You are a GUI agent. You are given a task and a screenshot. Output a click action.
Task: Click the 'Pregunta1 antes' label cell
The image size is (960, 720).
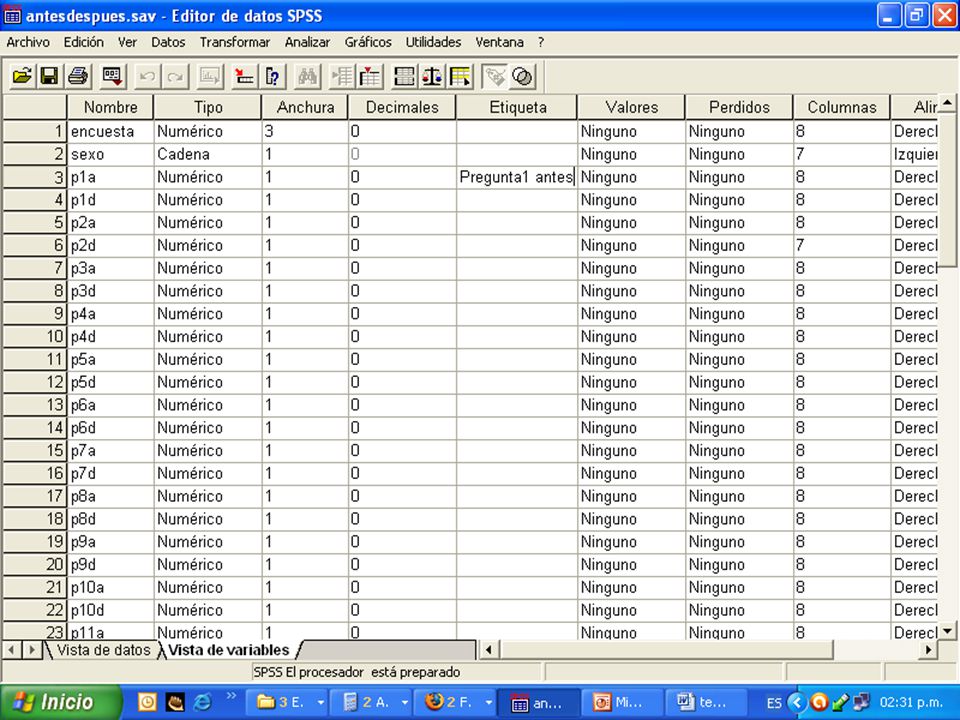click(x=517, y=177)
